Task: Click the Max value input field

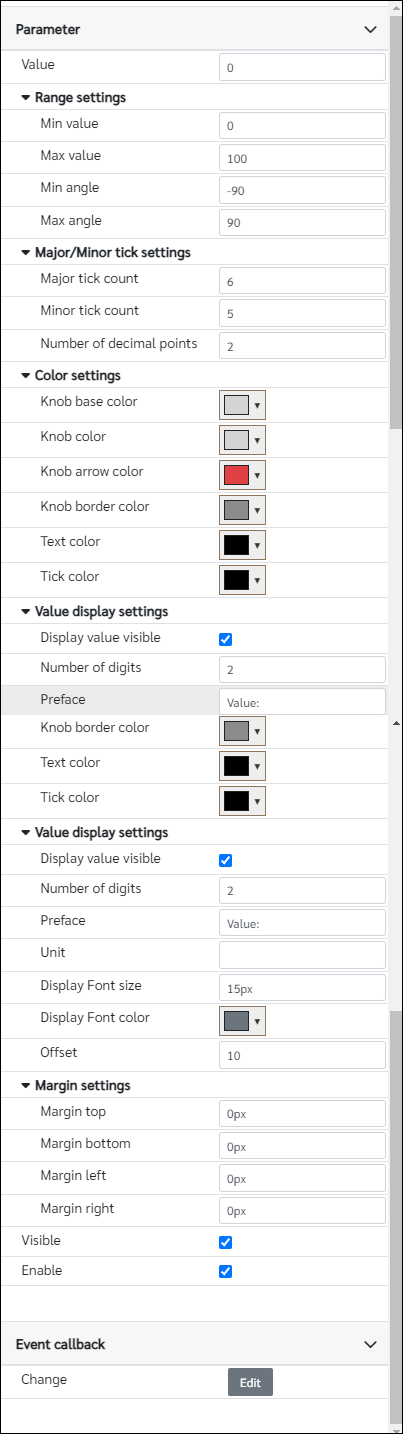Action: click(x=302, y=158)
